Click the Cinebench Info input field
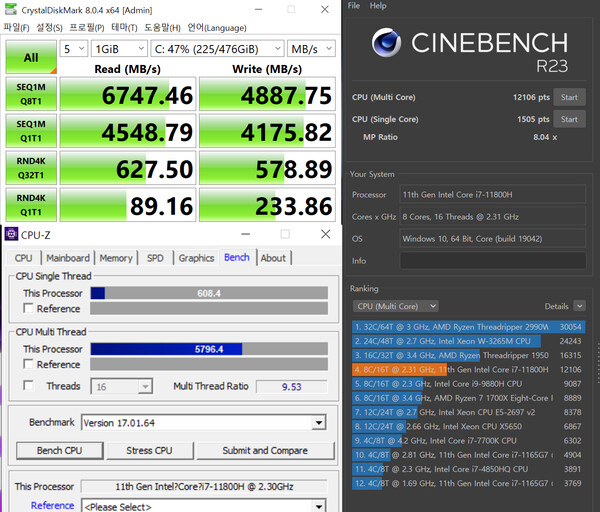600x512 pixels. pos(492,261)
